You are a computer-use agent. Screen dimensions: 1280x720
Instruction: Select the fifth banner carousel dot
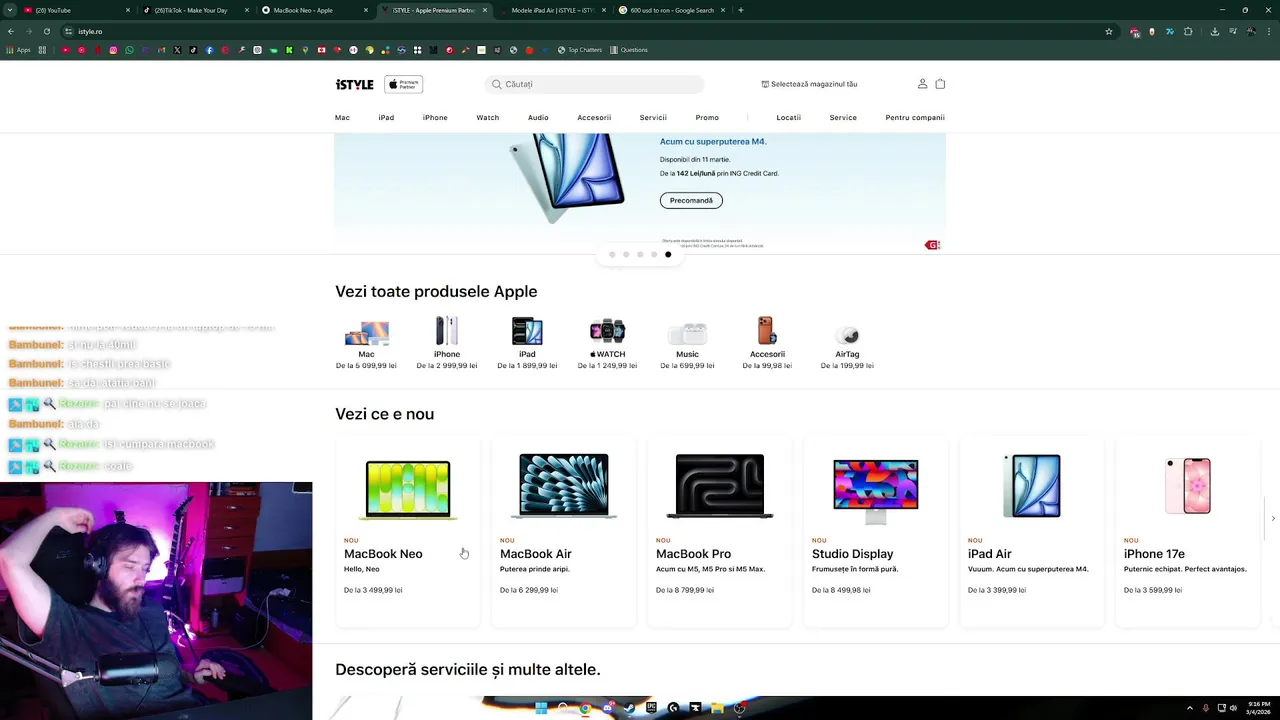click(668, 254)
